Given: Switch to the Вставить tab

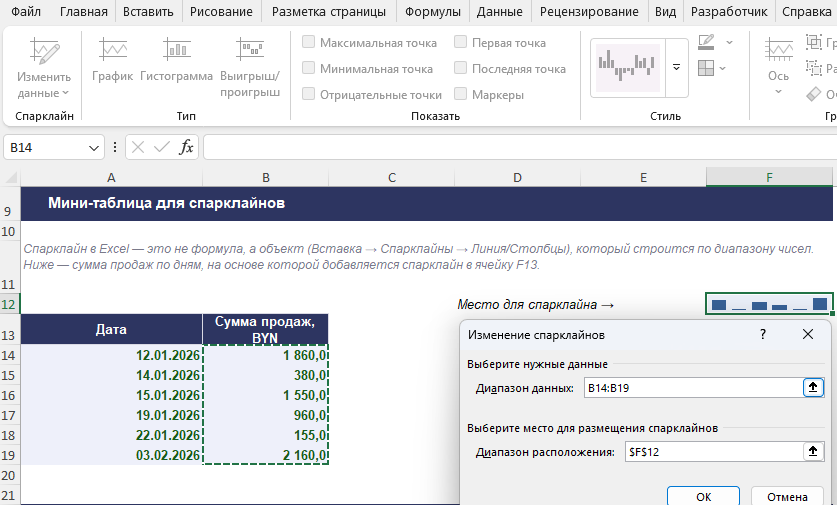Looking at the screenshot, I should pyautogui.click(x=148, y=12).
